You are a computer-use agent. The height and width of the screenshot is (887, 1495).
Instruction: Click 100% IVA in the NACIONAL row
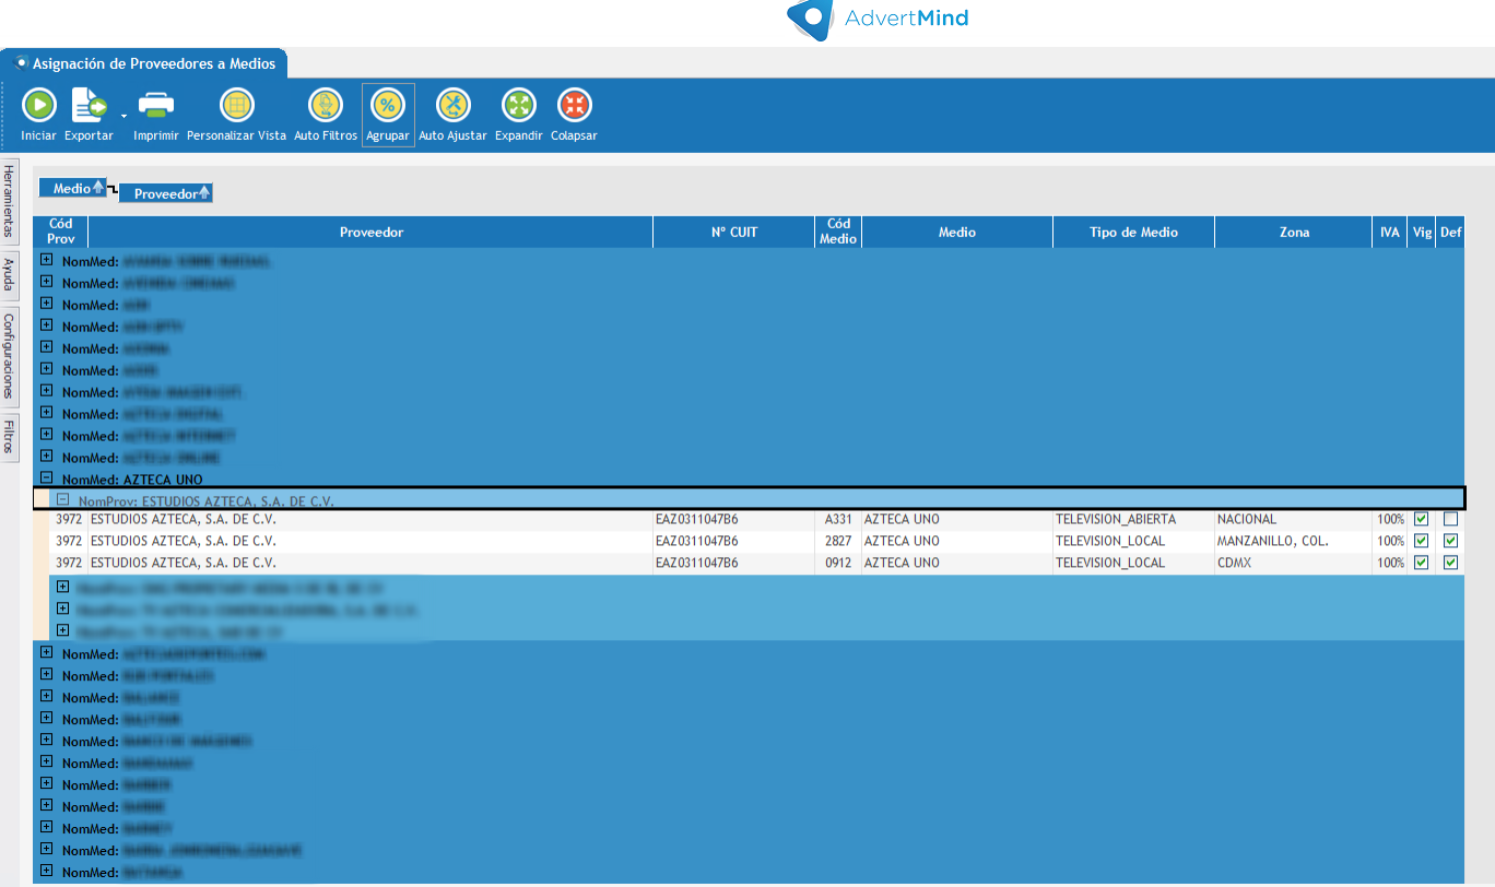click(1390, 519)
